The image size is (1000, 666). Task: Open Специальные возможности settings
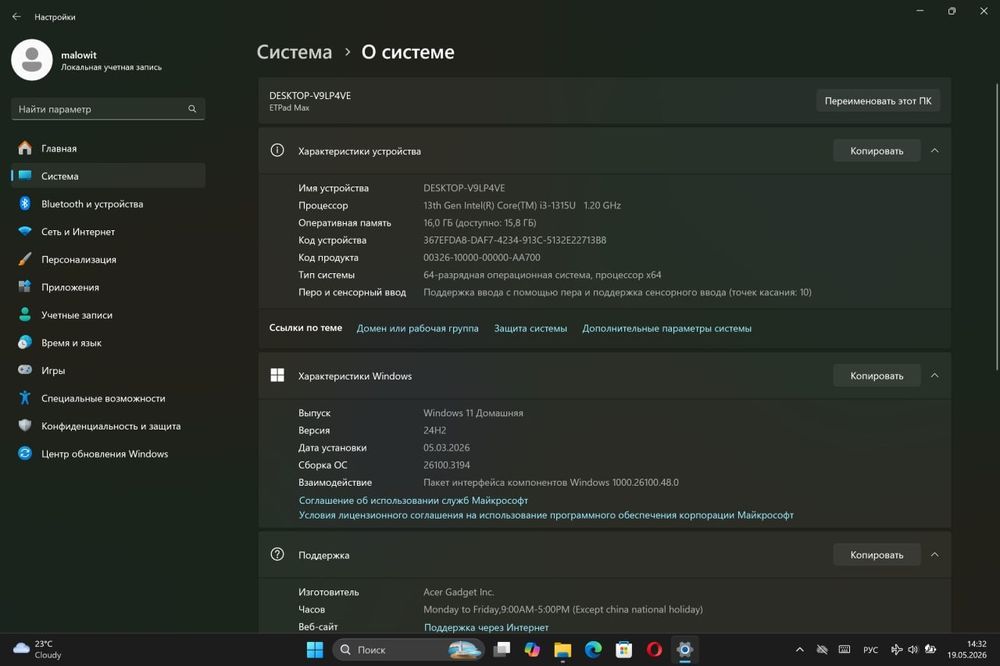click(108, 398)
